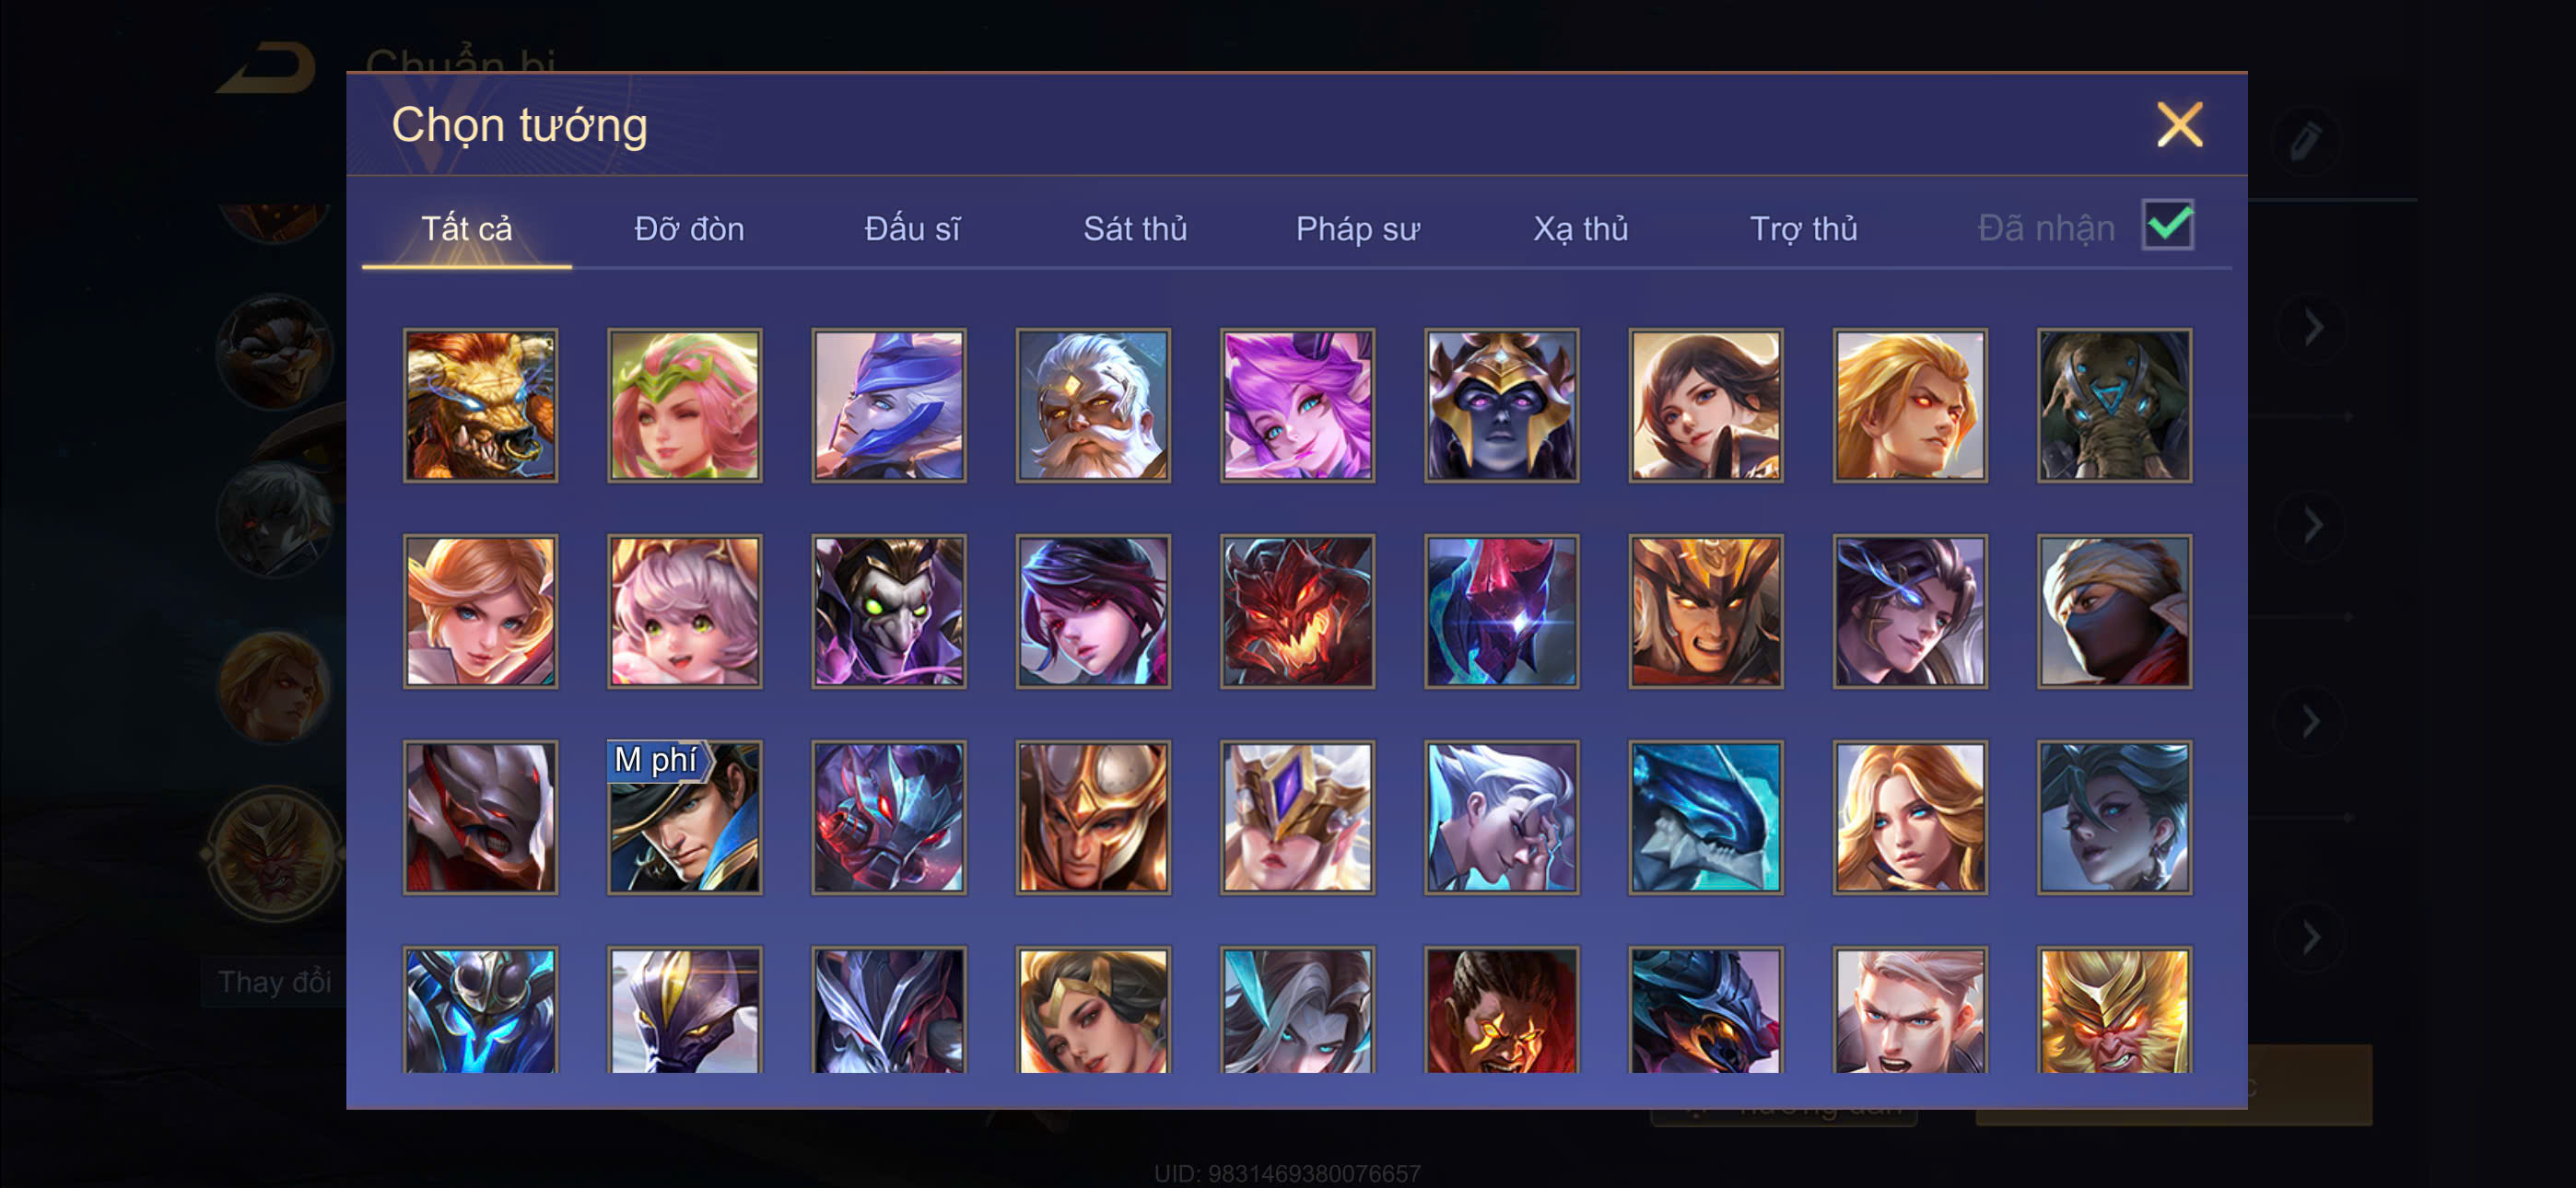The image size is (2576, 1188).
Task: Select the 'Tất cả' all heroes tab
Action: [x=466, y=229]
